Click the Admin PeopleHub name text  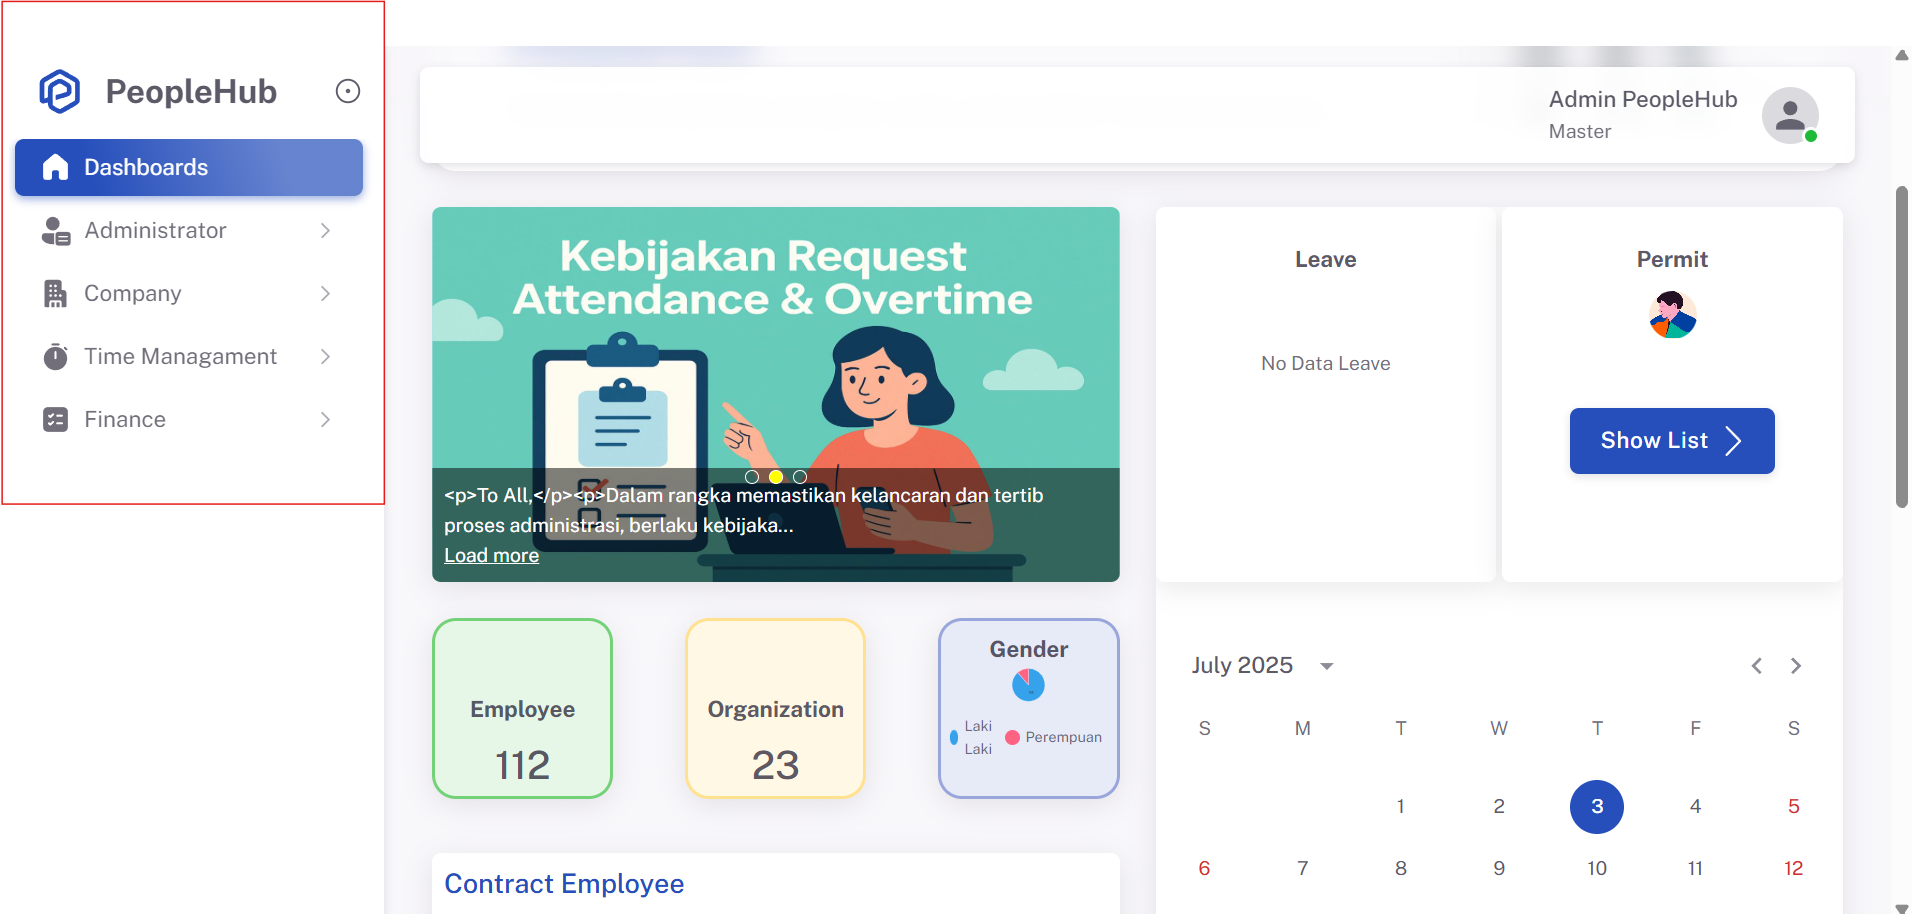point(1643,99)
